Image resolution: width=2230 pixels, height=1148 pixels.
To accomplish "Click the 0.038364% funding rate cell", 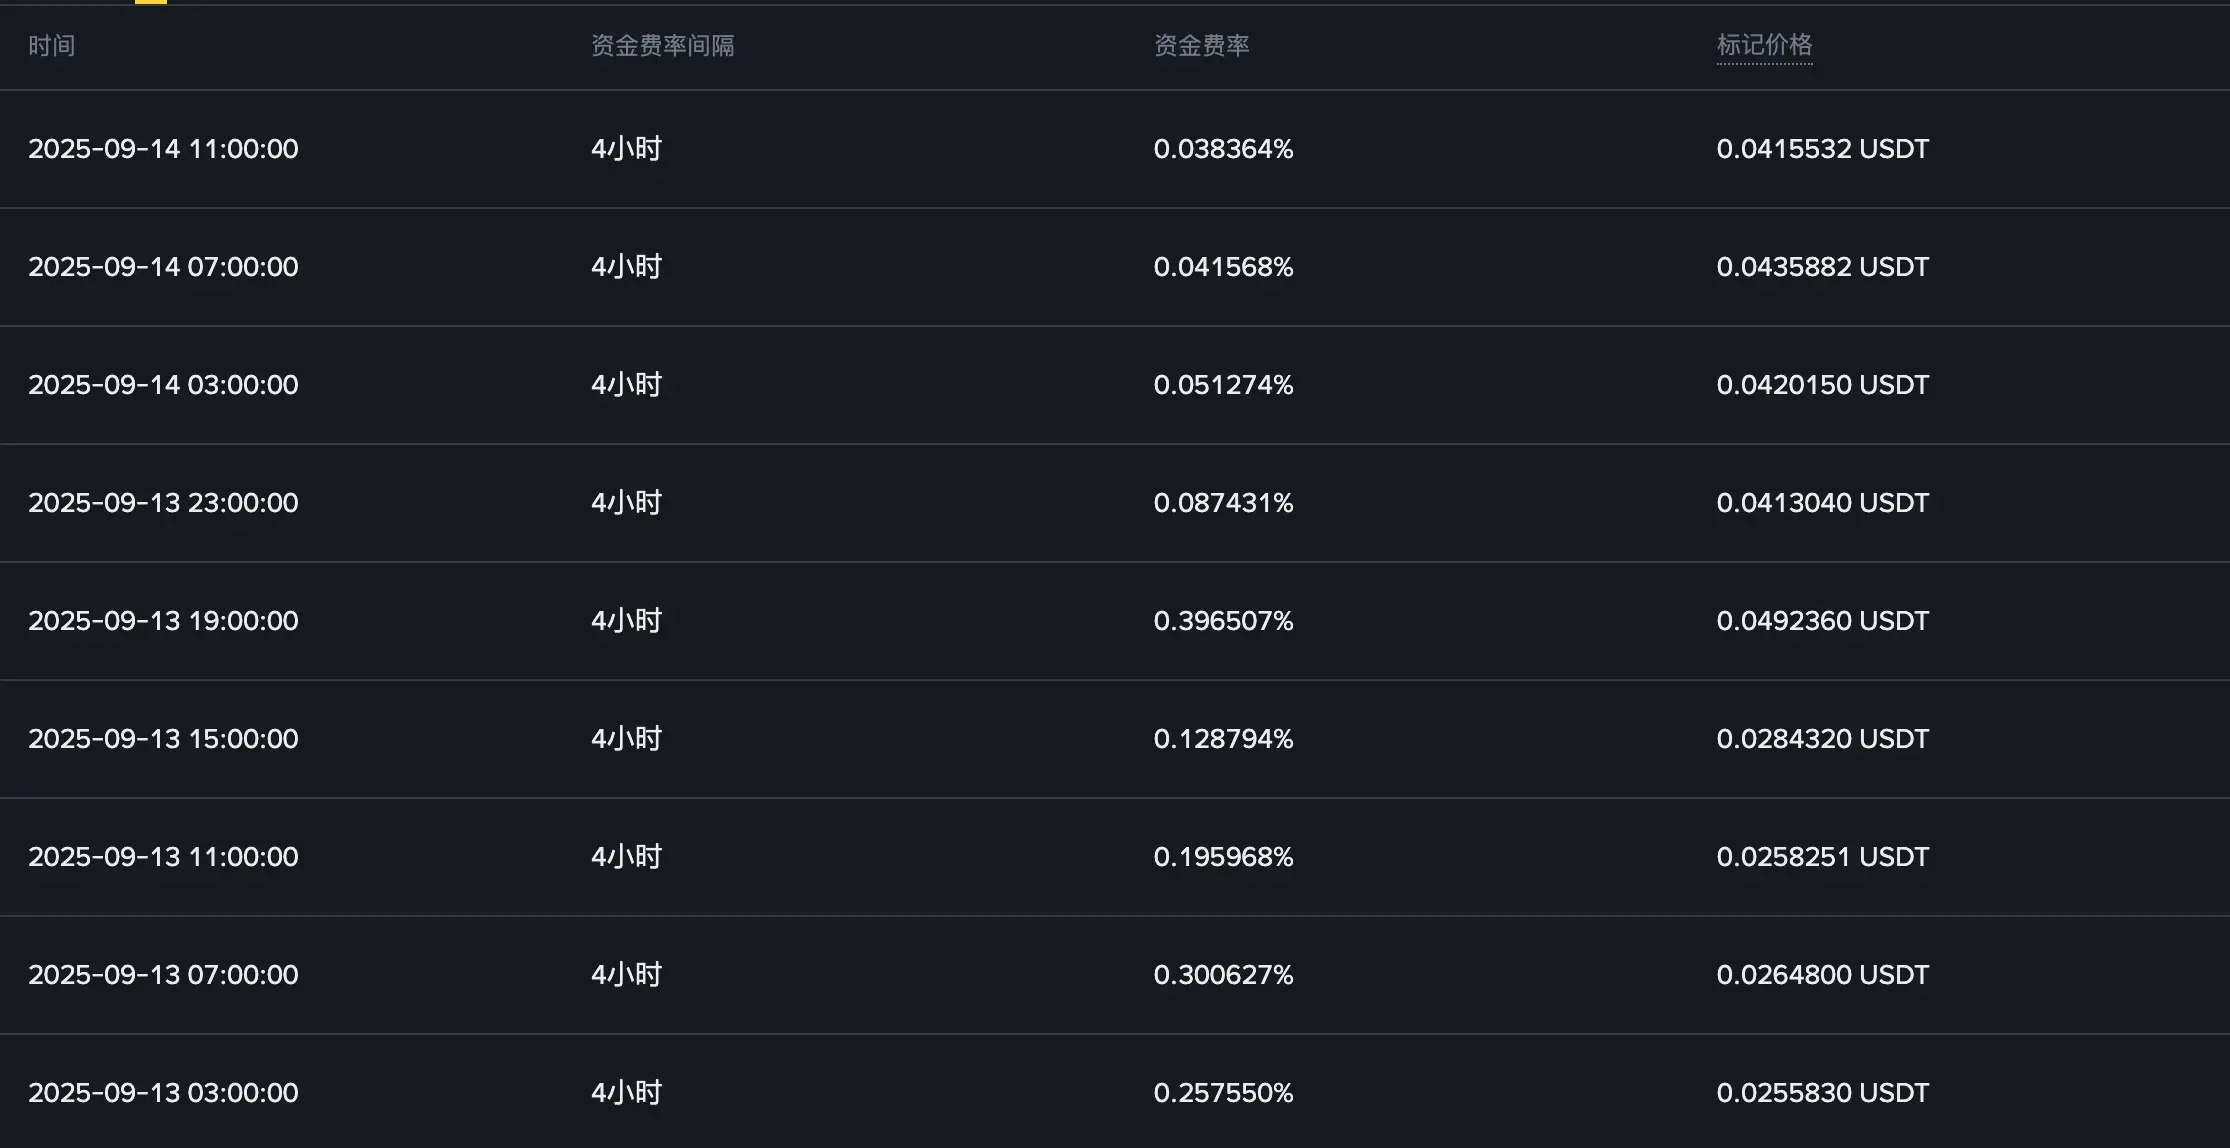I will point(1223,149).
